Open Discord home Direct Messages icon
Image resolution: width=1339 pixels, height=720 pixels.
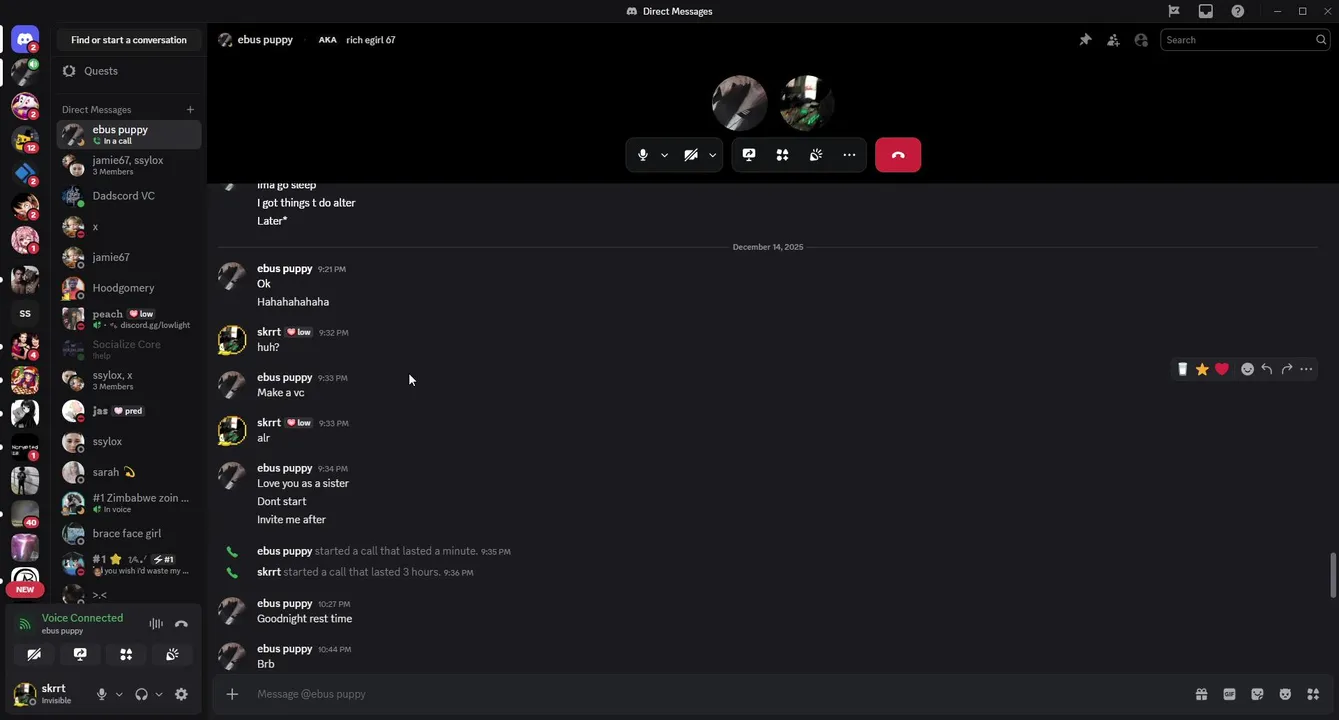tap(25, 40)
